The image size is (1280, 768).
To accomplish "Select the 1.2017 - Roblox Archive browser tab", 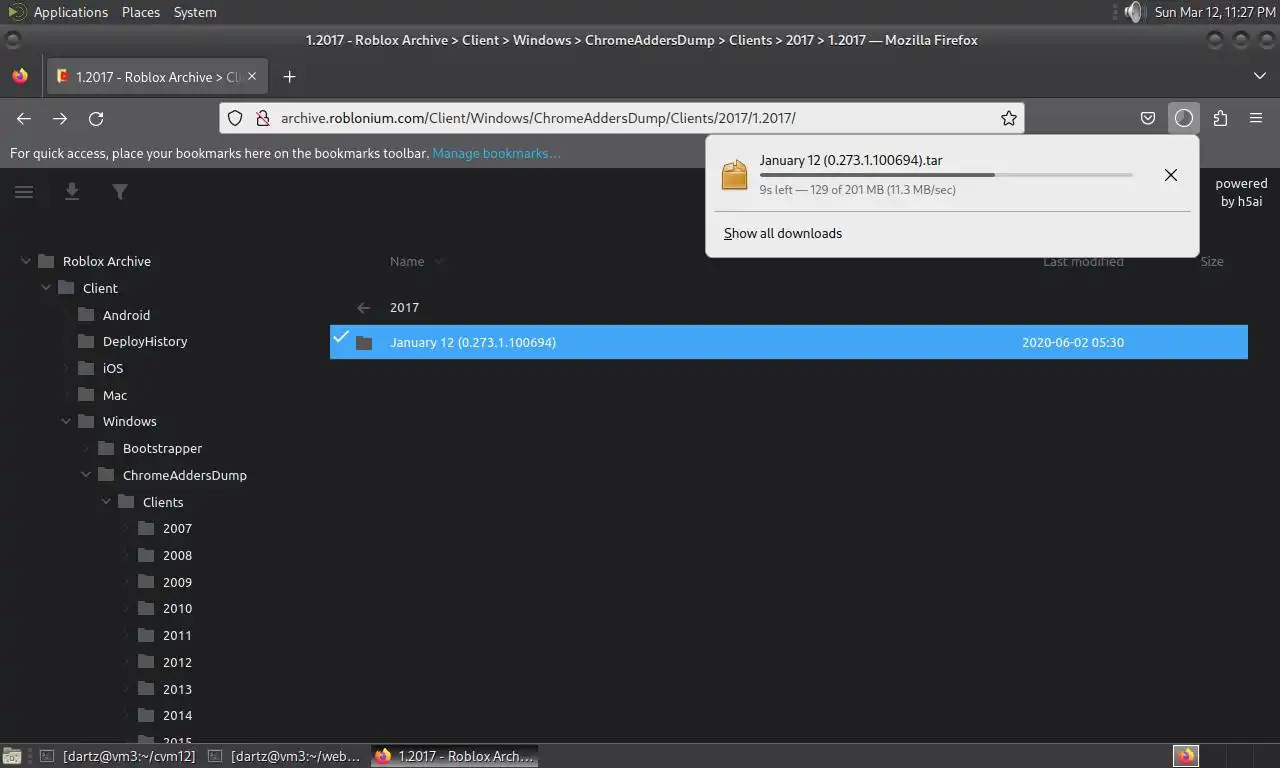I will click(x=157, y=77).
